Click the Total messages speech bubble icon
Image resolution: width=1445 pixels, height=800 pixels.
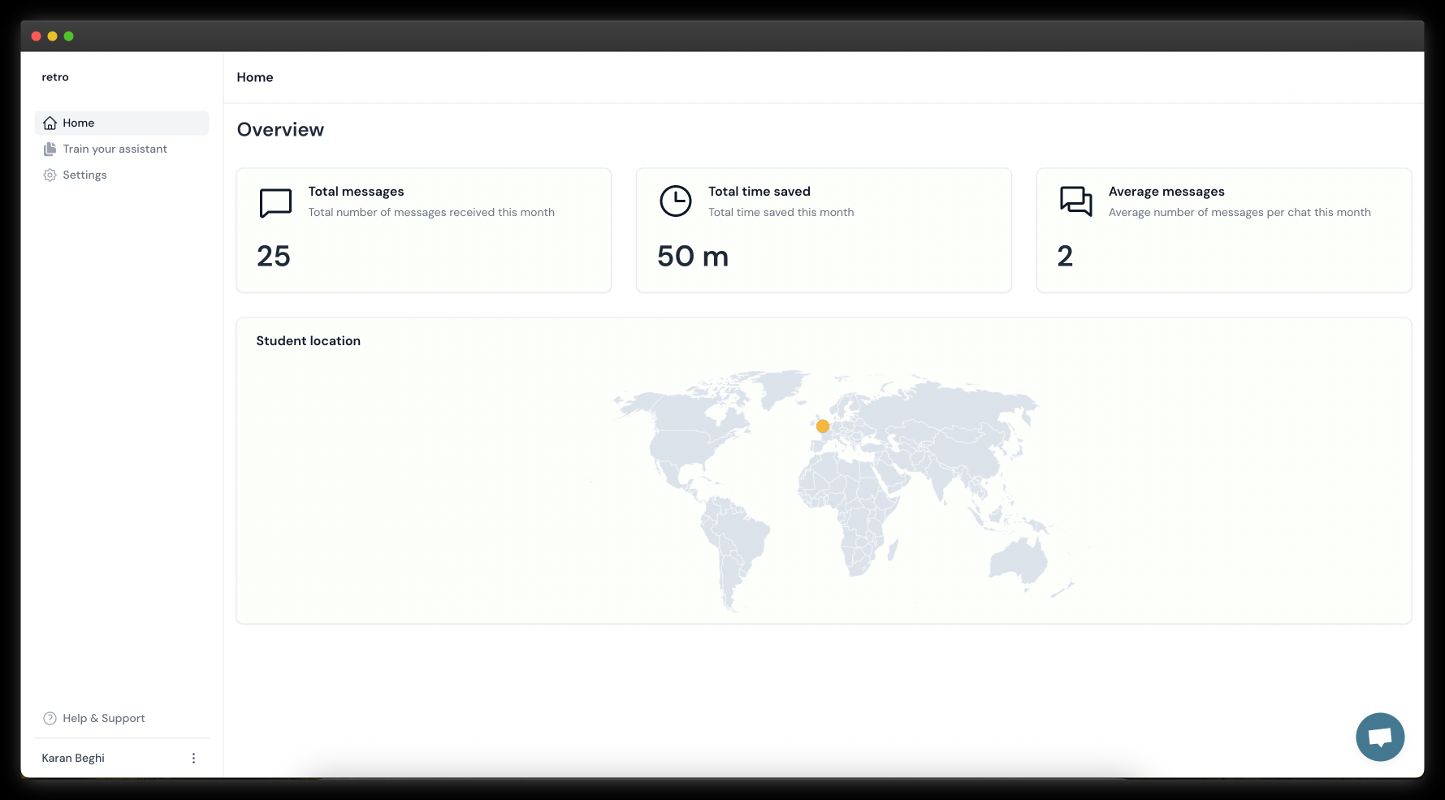click(275, 202)
